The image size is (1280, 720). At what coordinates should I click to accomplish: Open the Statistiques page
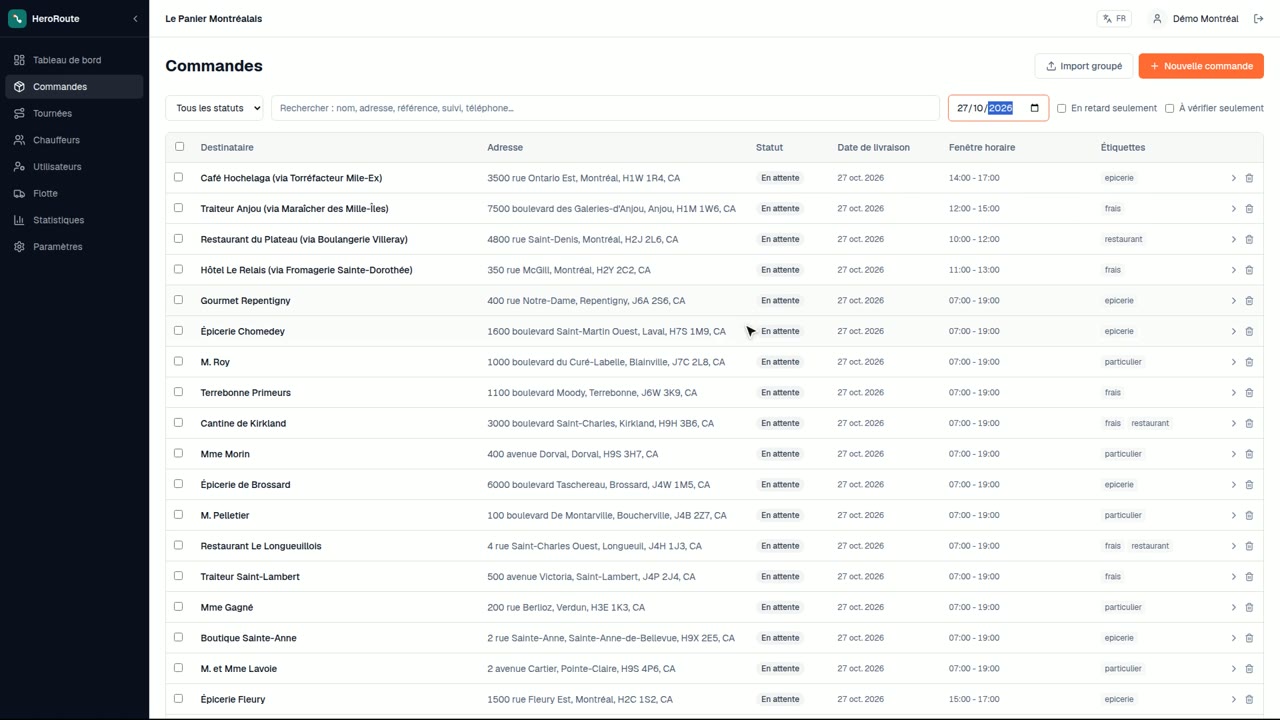tap(74, 220)
